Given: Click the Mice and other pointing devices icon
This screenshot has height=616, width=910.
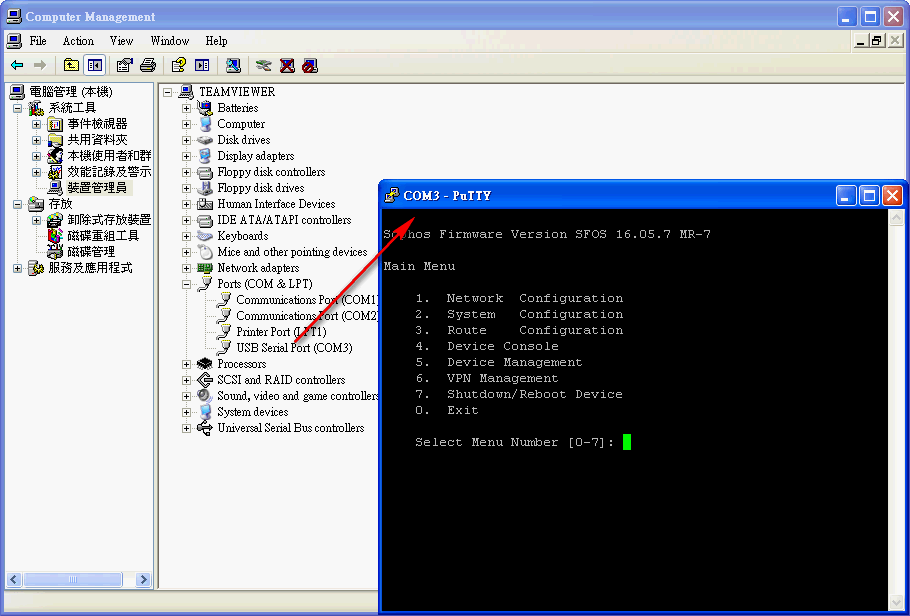Looking at the screenshot, I should coord(204,252).
